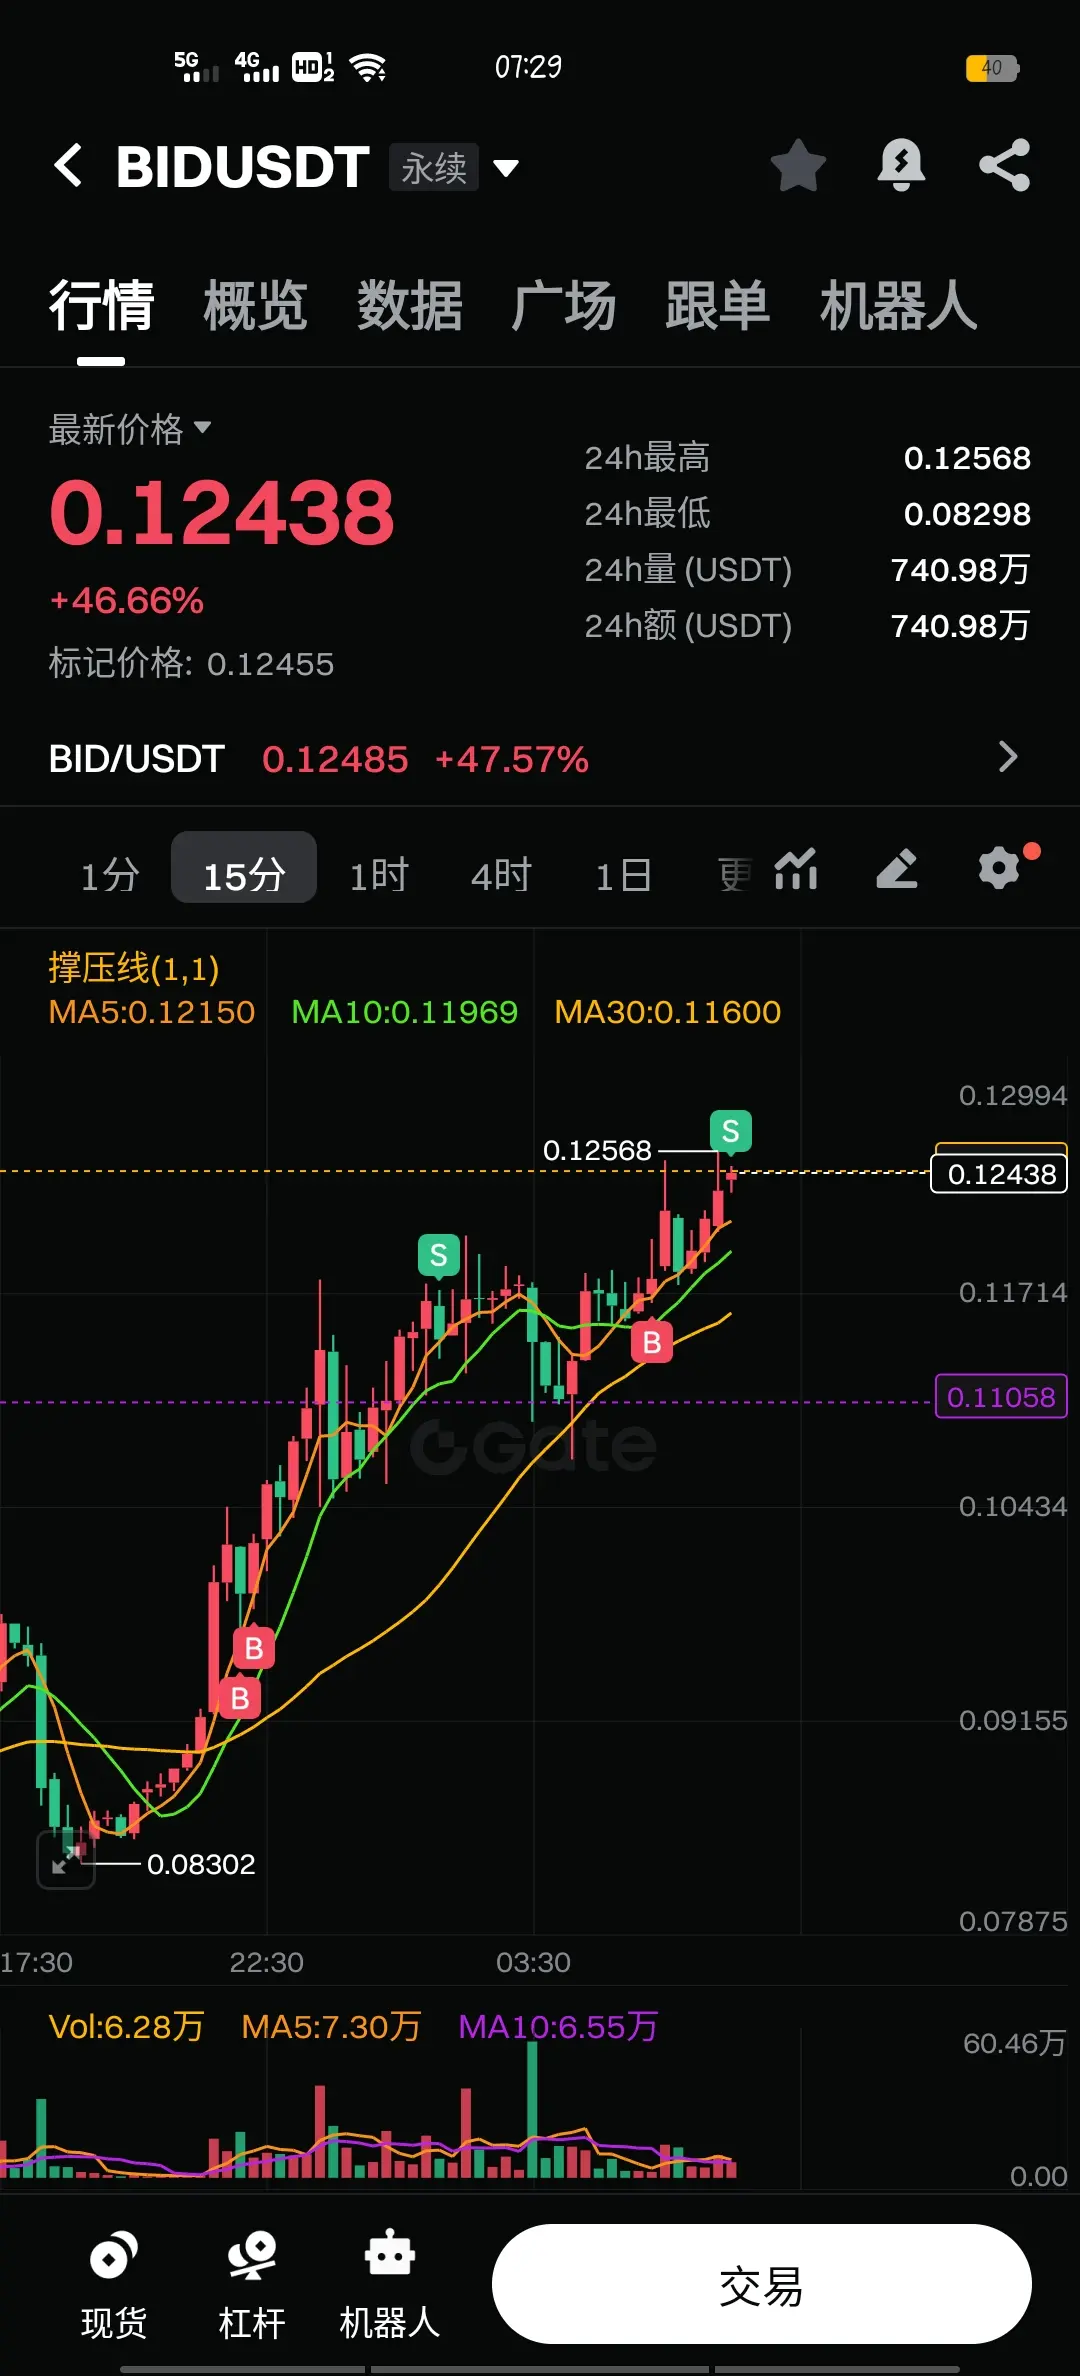Tap the 交易 trade button

761,2284
